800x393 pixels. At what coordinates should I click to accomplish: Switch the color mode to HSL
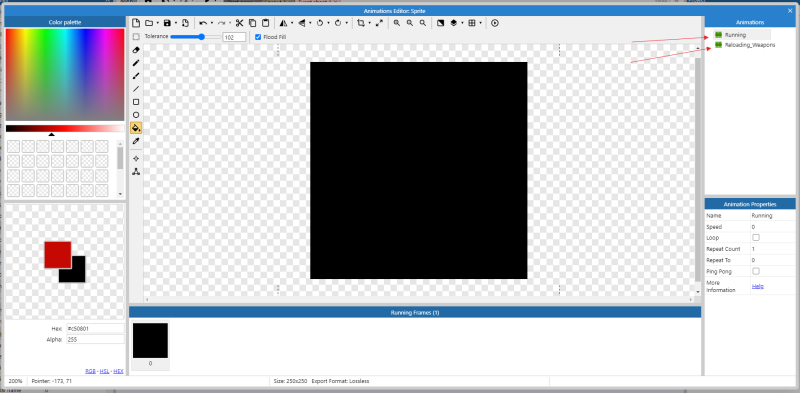[x=104, y=371]
